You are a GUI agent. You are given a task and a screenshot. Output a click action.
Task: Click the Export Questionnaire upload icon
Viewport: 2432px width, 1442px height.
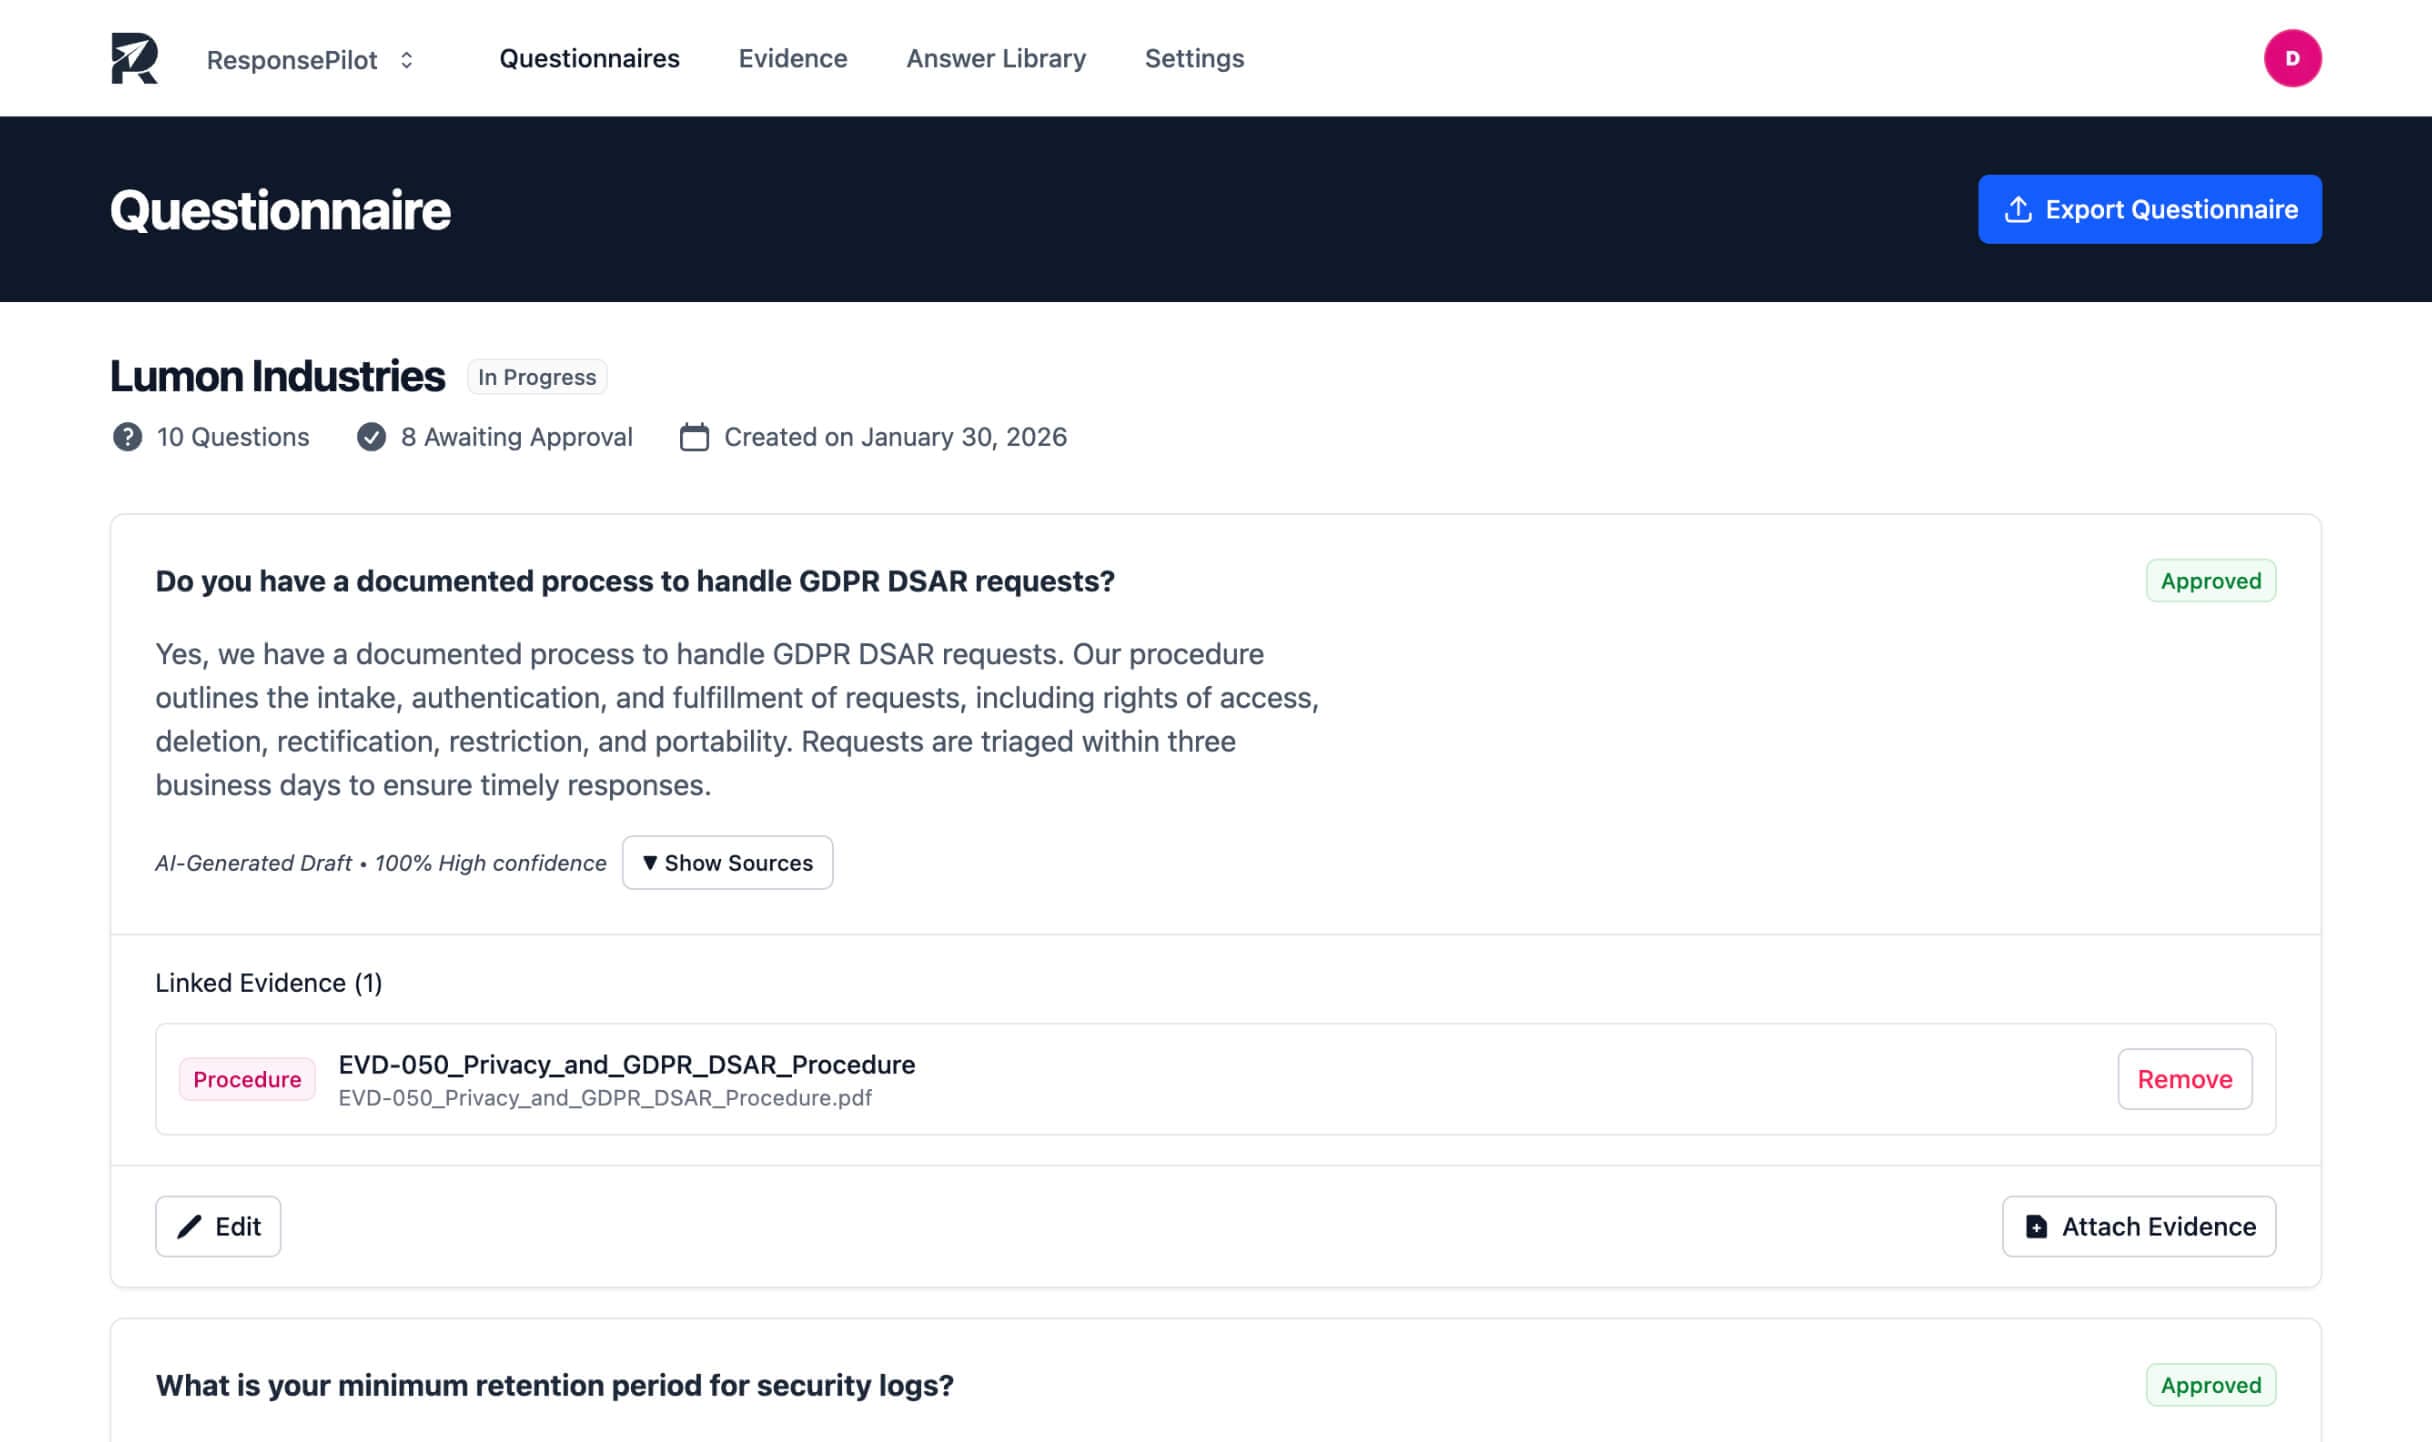(2017, 210)
